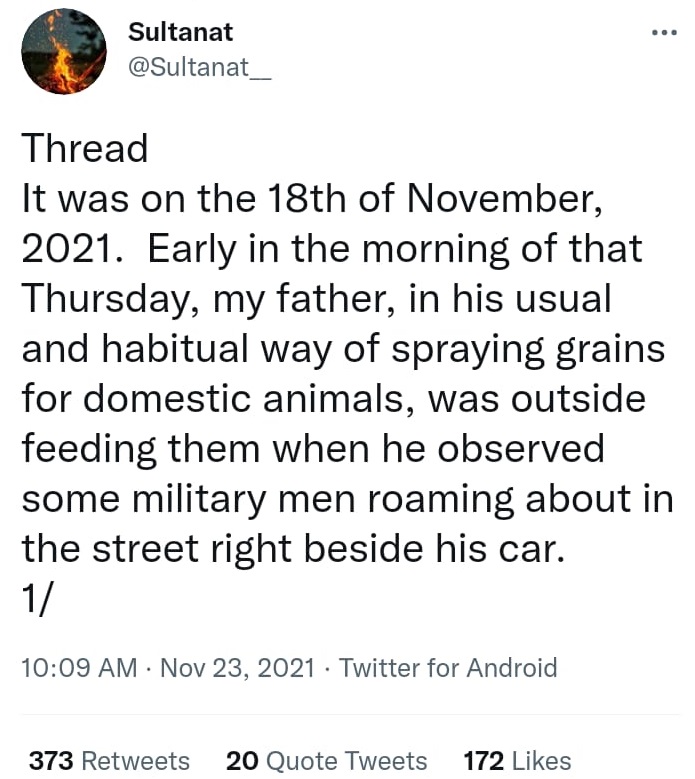Click the tweet line starting with Thursday
The image size is (695, 779).
click(x=316, y=299)
